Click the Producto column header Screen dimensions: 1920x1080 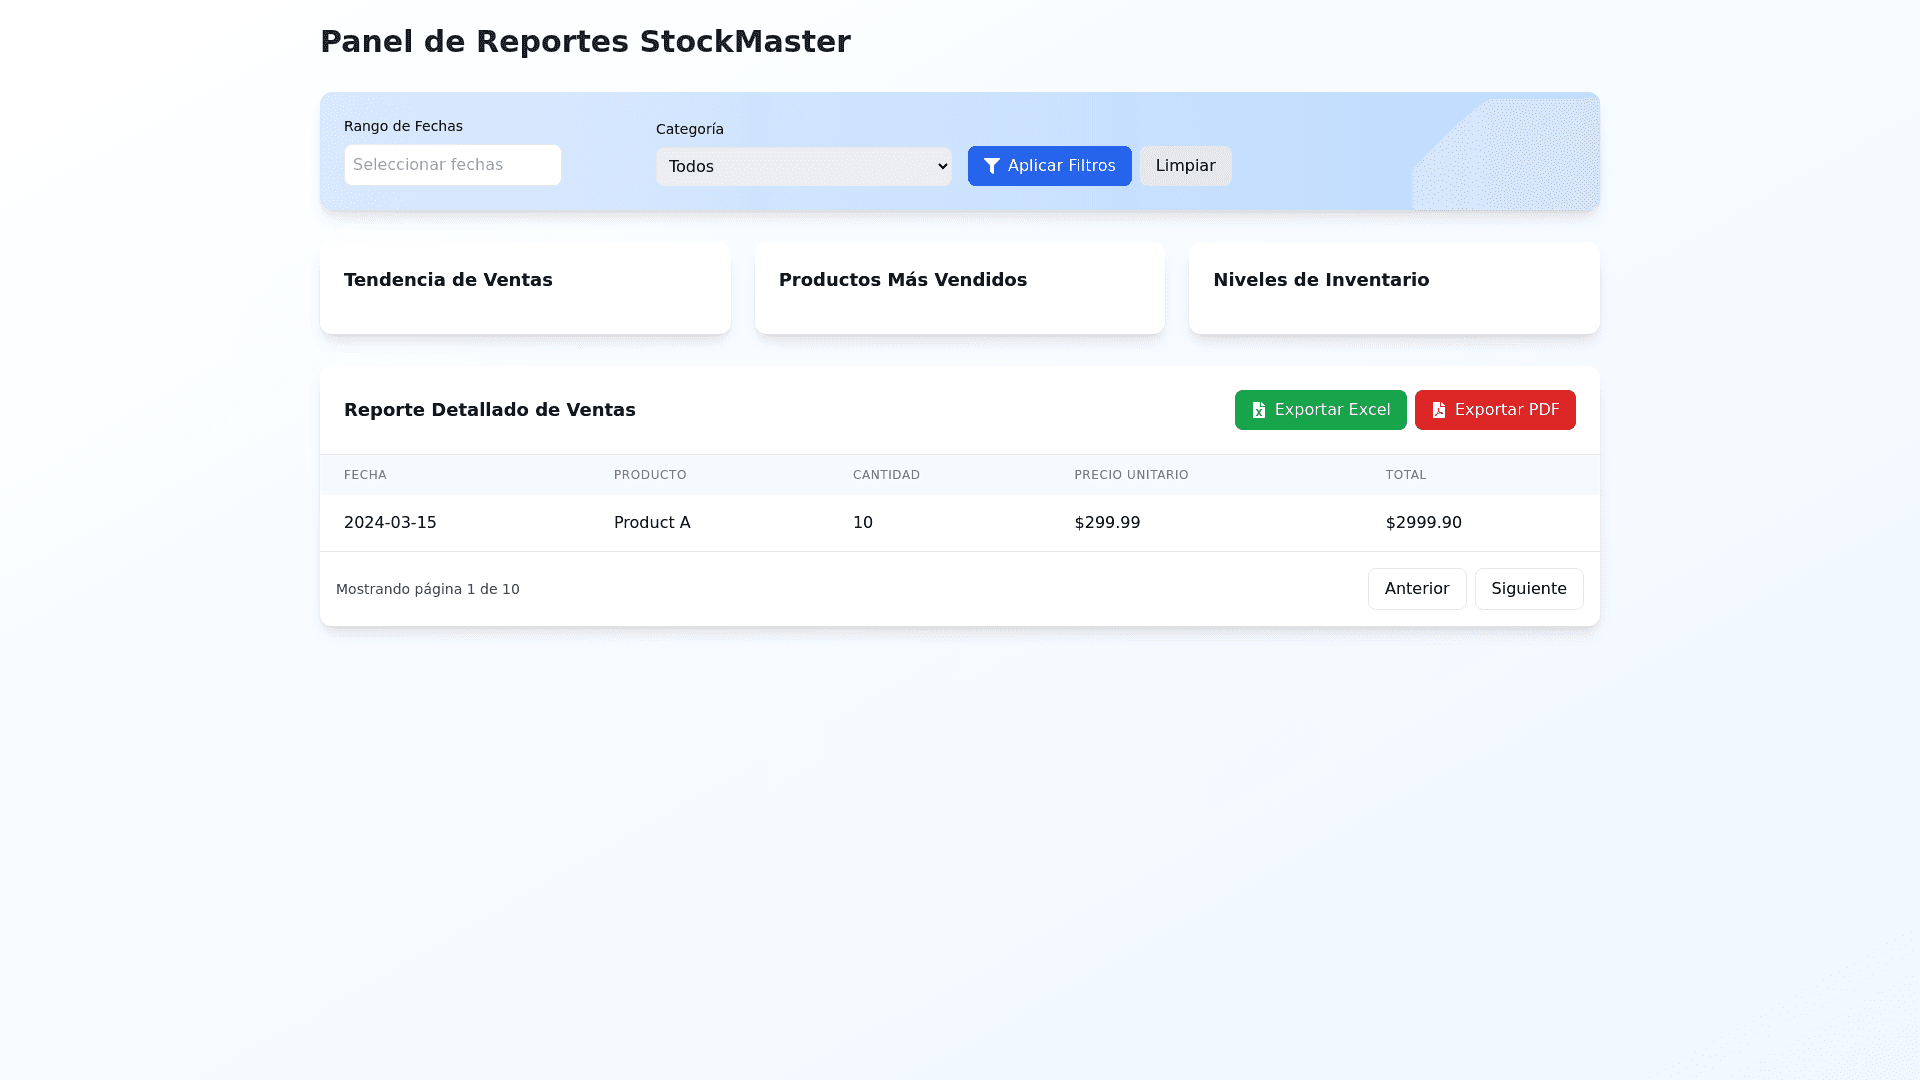coord(650,475)
